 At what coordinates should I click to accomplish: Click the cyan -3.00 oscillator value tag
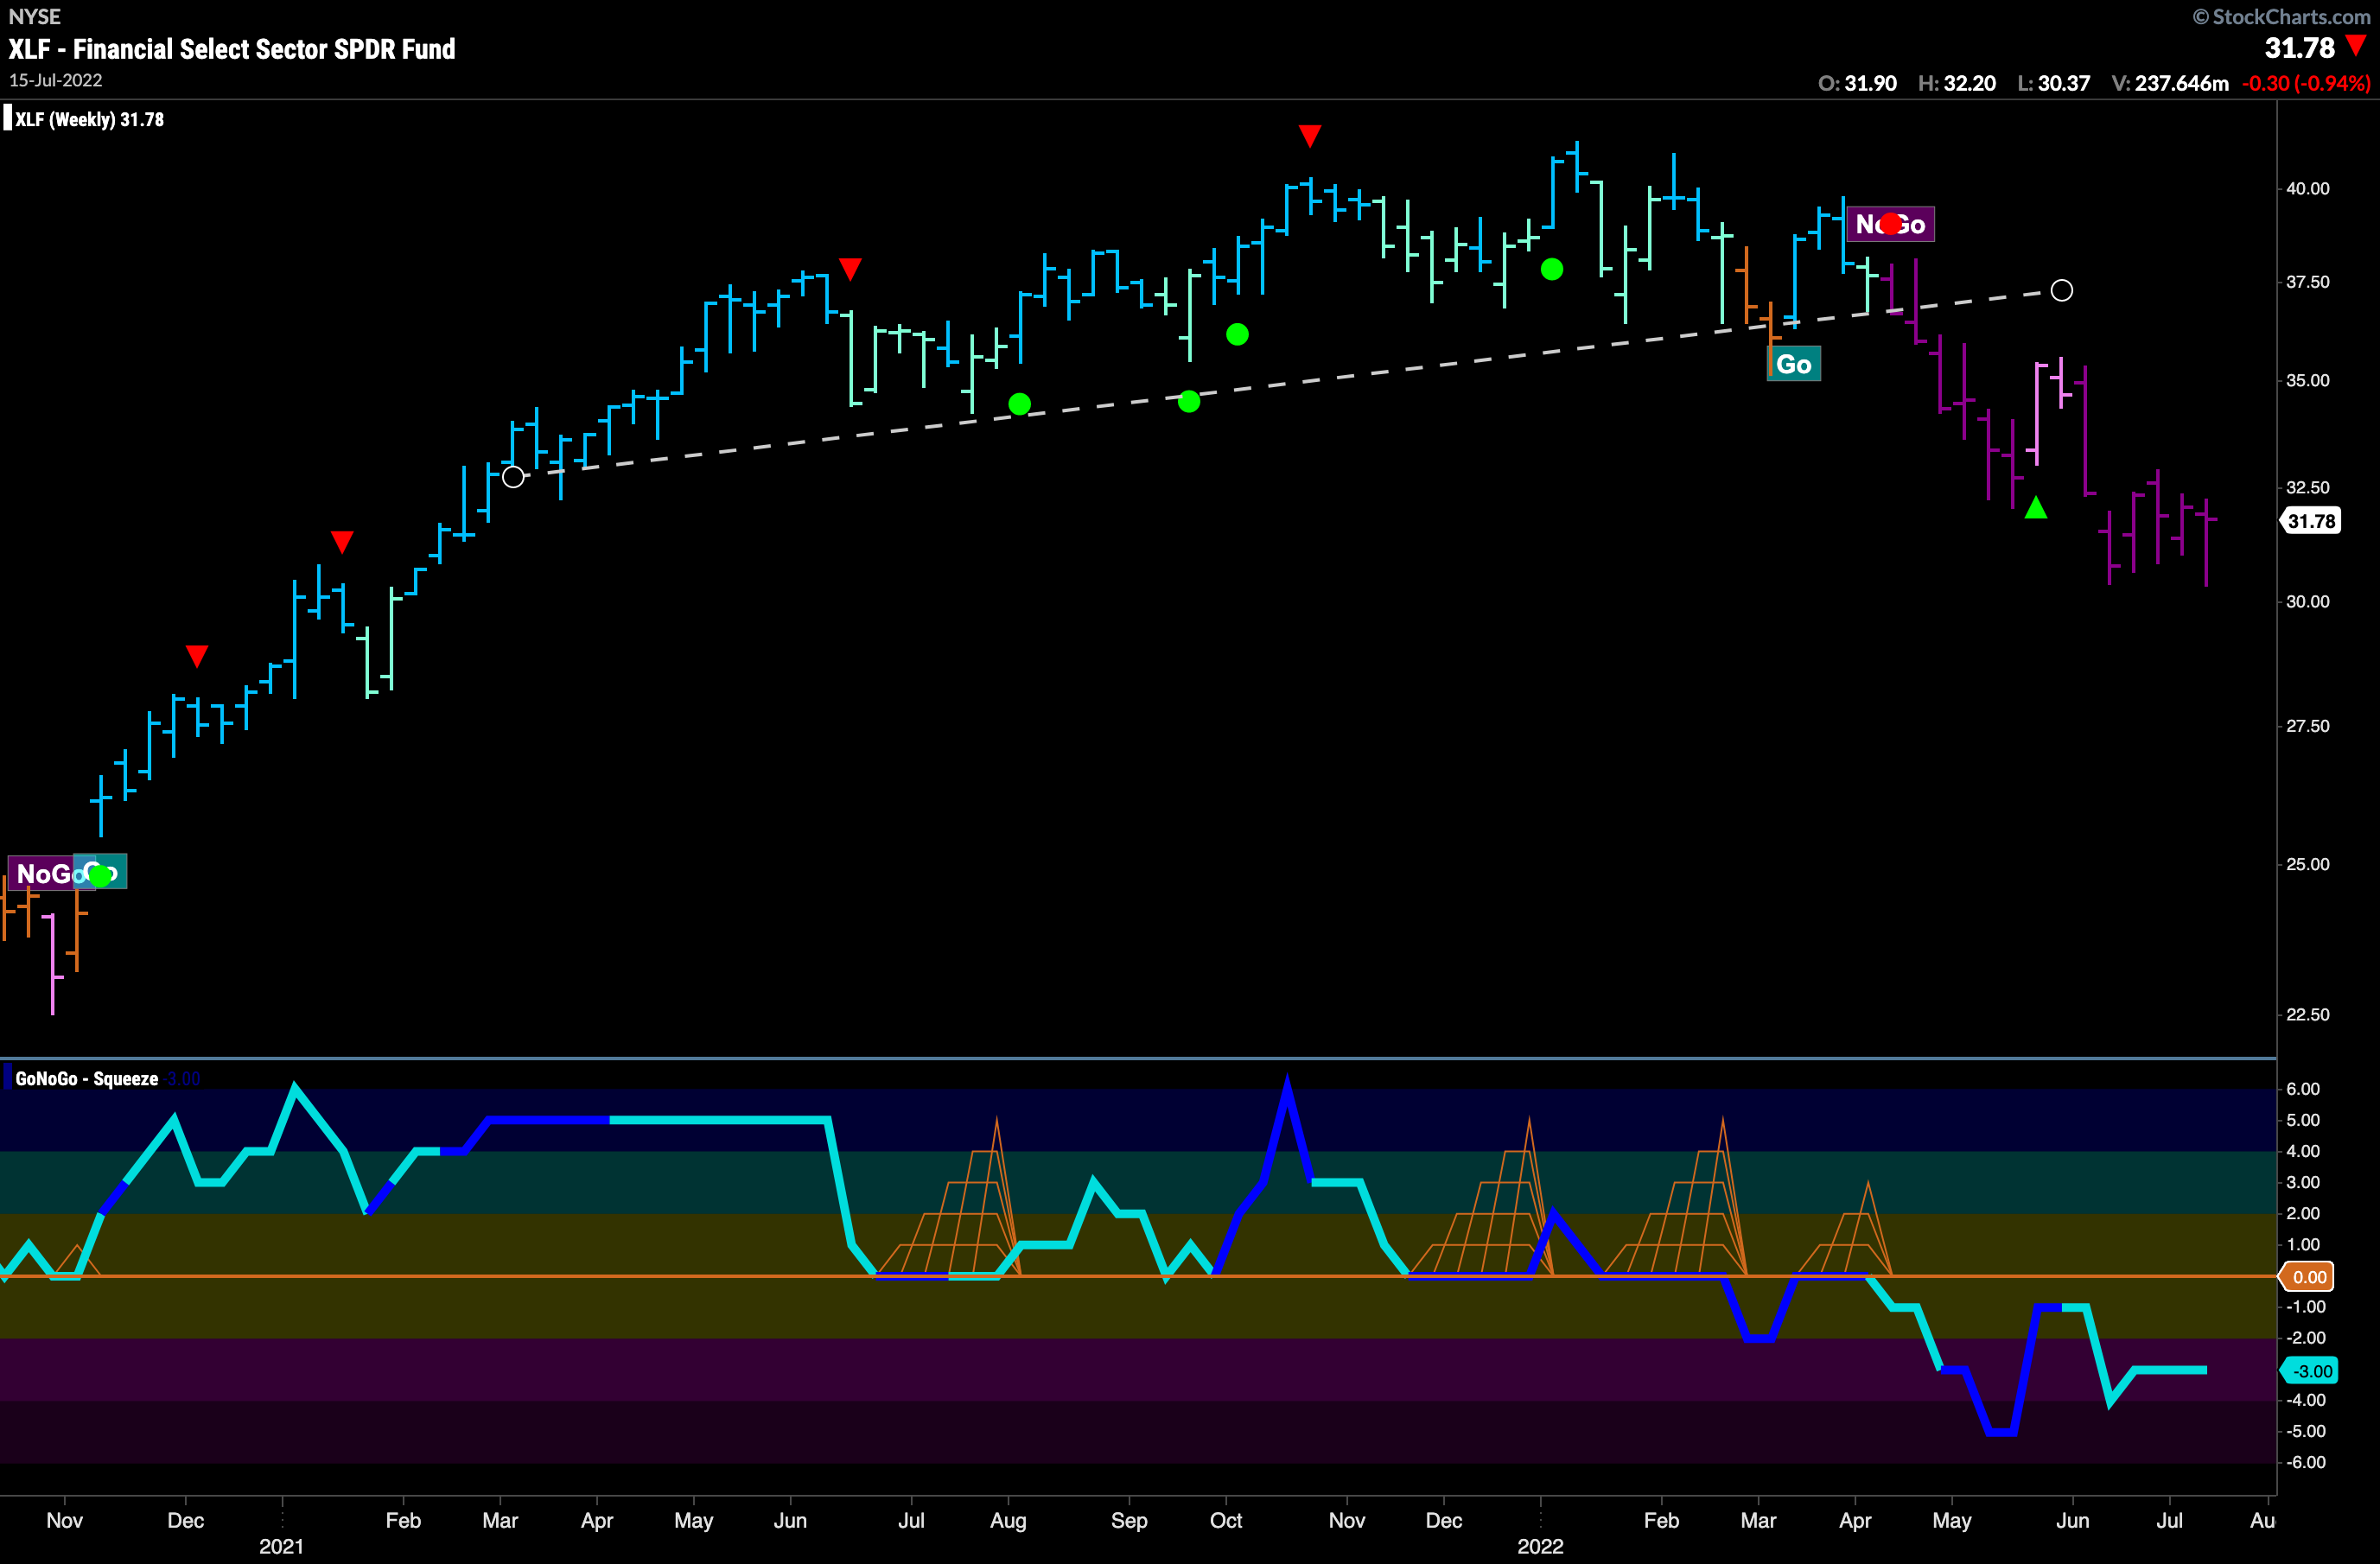coord(2309,1371)
